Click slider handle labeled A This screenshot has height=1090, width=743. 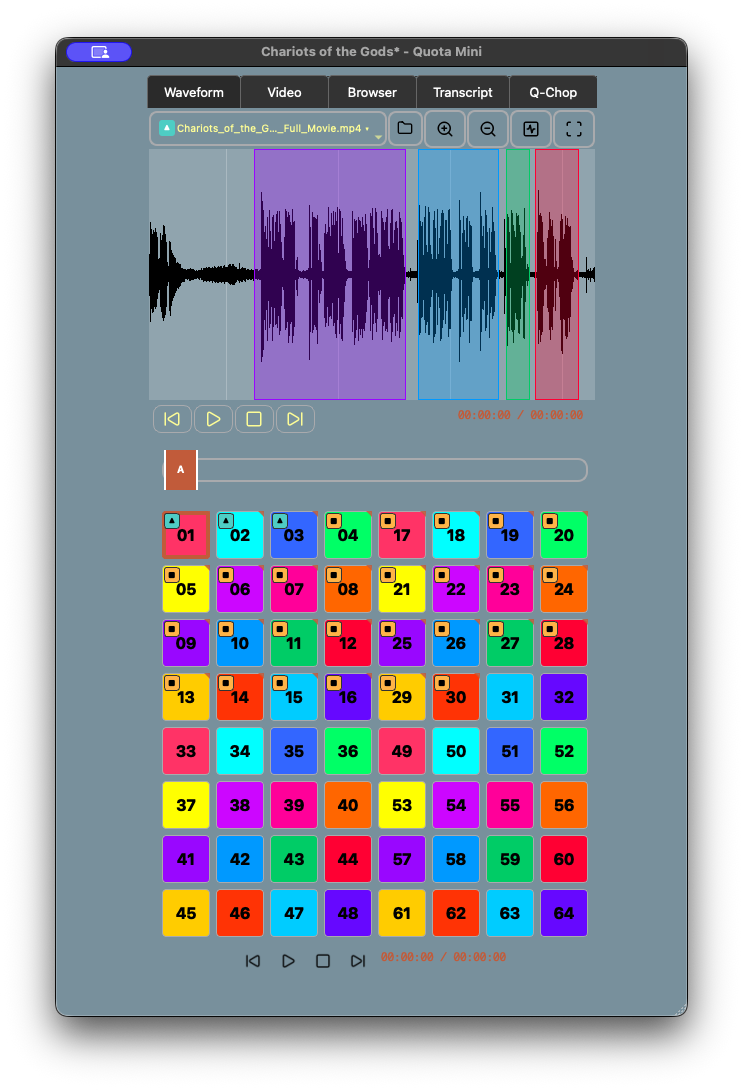(x=181, y=470)
